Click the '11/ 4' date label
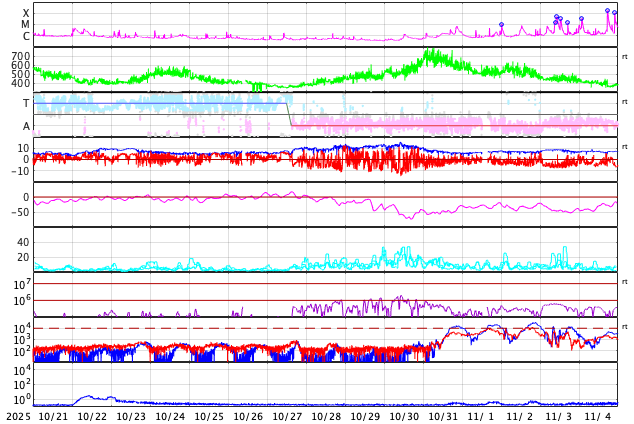Screen dimensions: 634x424 point(598,417)
